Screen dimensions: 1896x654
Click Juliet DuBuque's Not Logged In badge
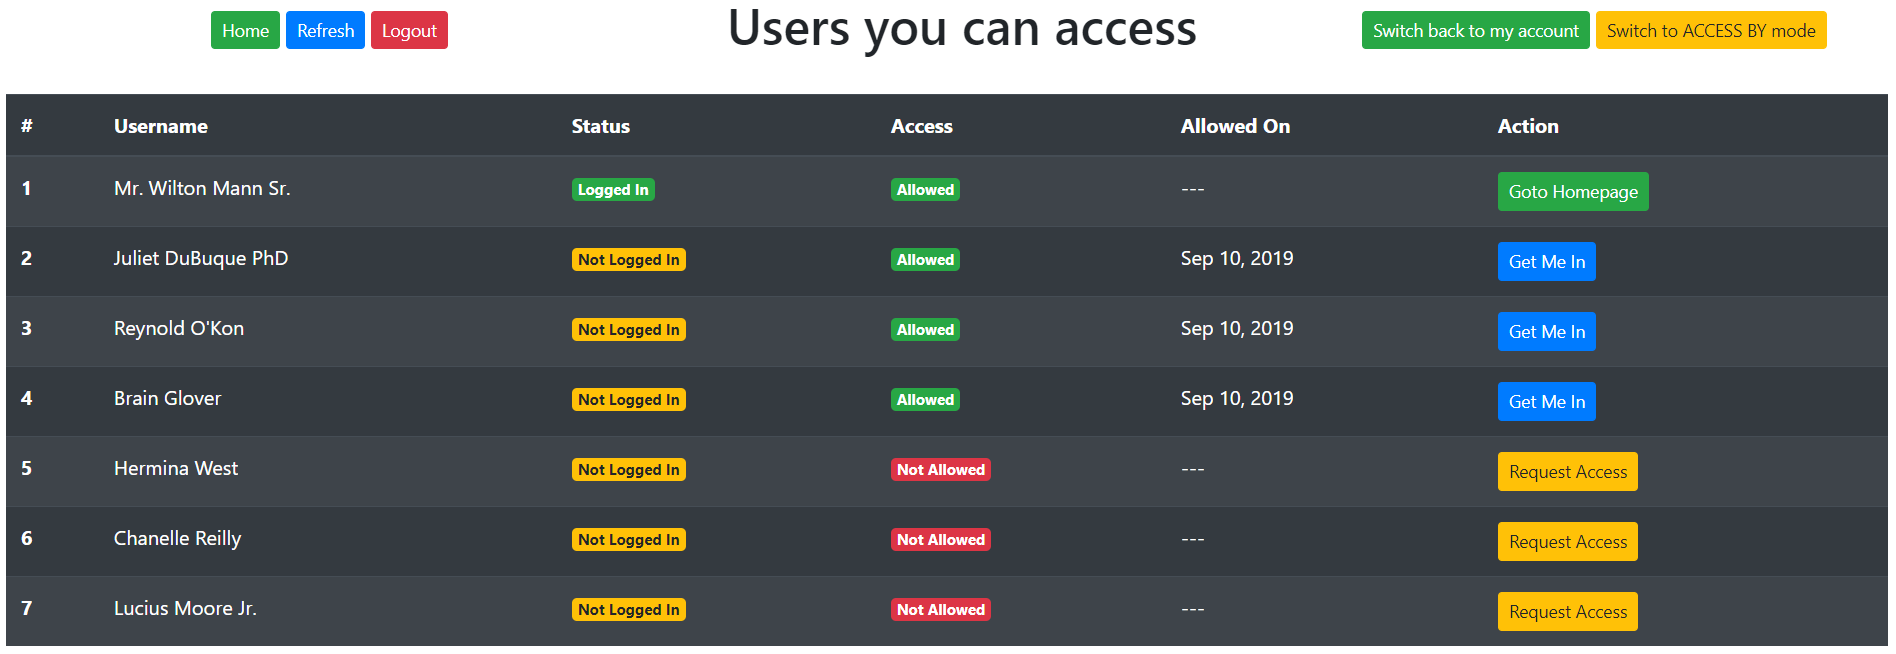[628, 260]
